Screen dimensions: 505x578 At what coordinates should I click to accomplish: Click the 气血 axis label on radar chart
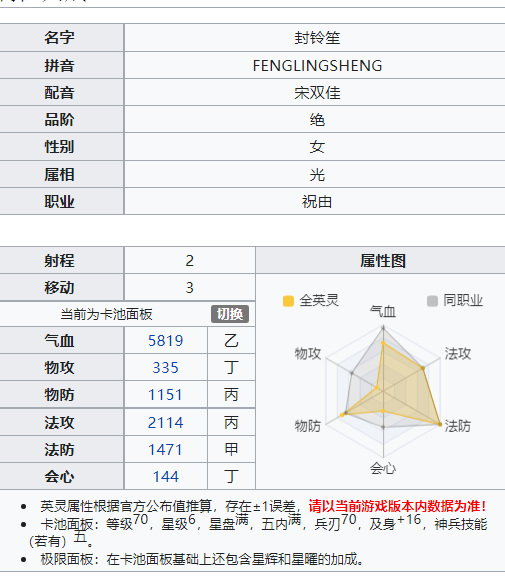click(383, 311)
